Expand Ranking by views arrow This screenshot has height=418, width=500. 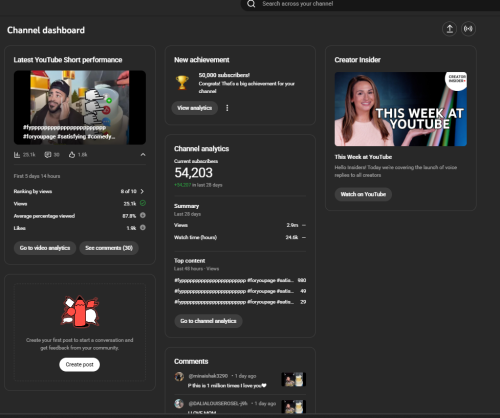[142, 191]
